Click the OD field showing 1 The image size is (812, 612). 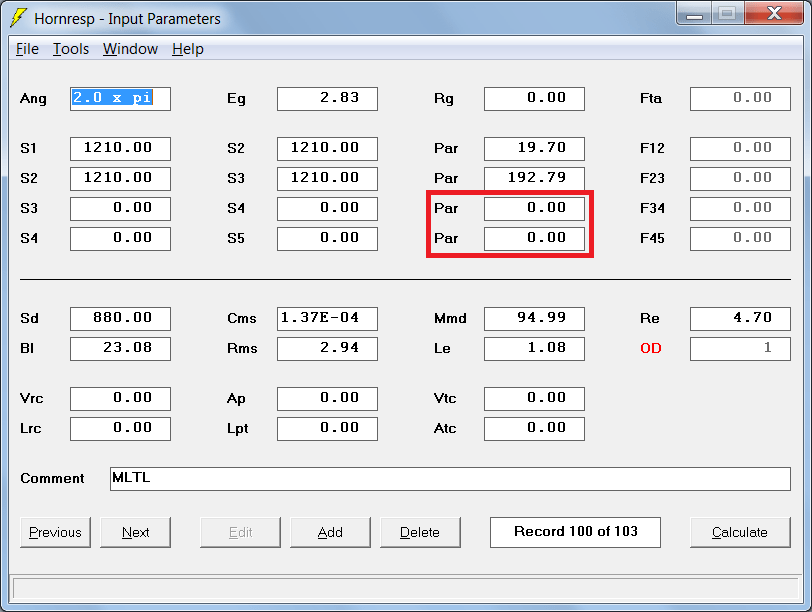pos(741,348)
